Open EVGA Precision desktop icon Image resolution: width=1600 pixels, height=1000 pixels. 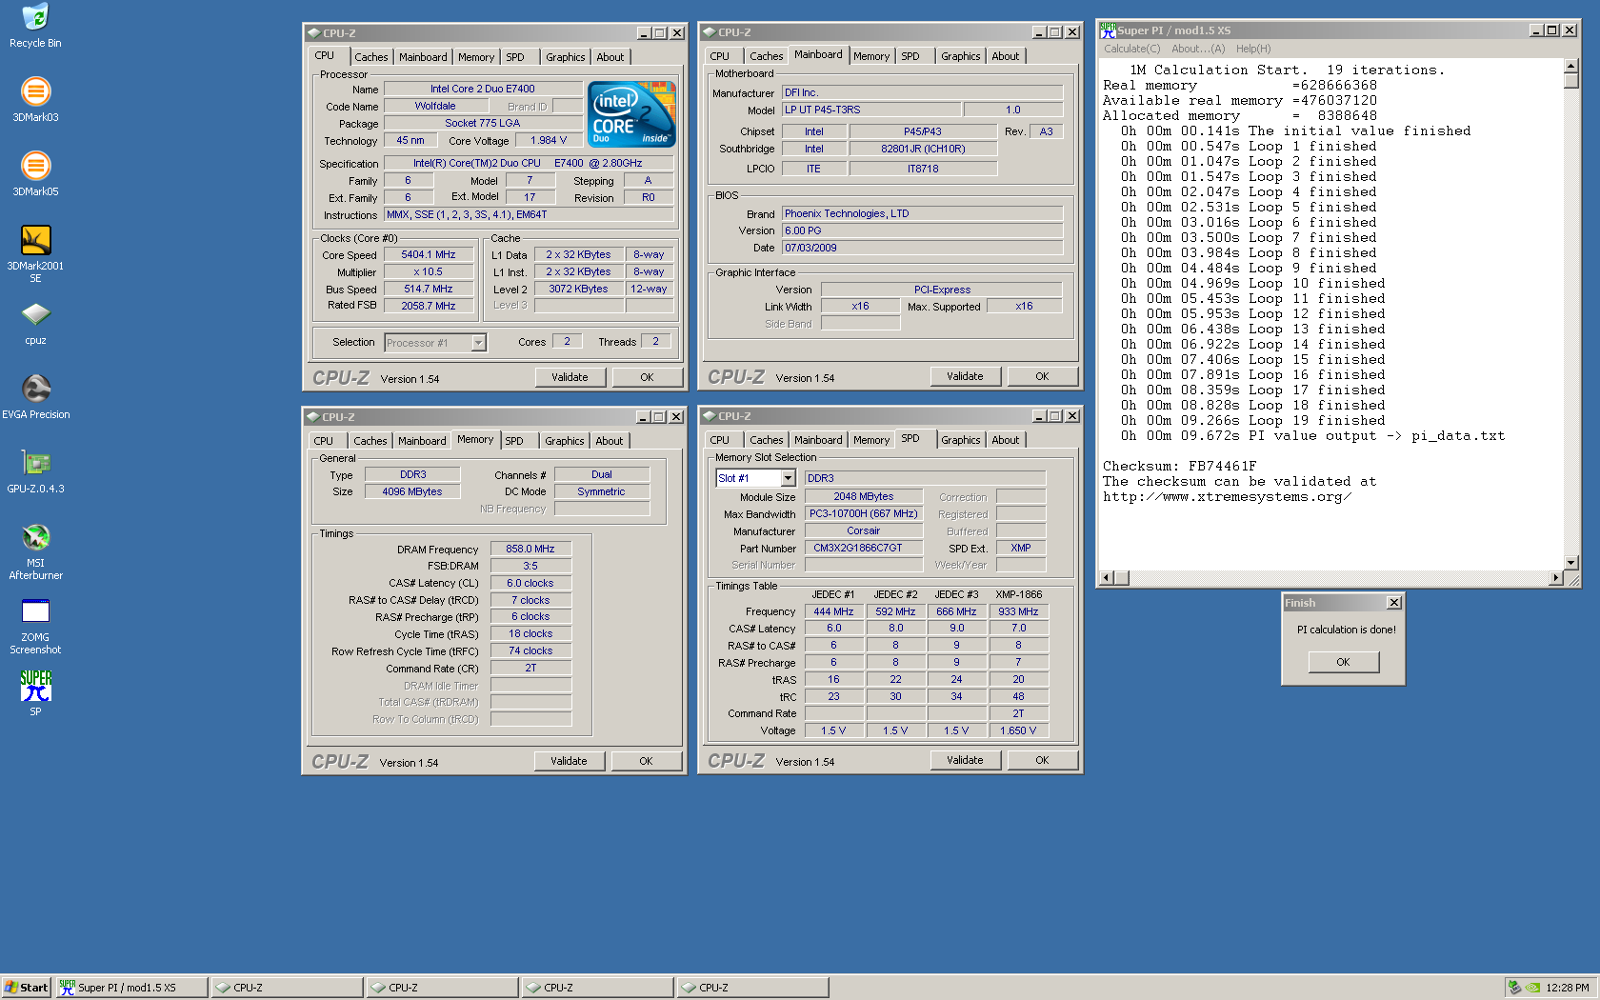click(x=35, y=397)
